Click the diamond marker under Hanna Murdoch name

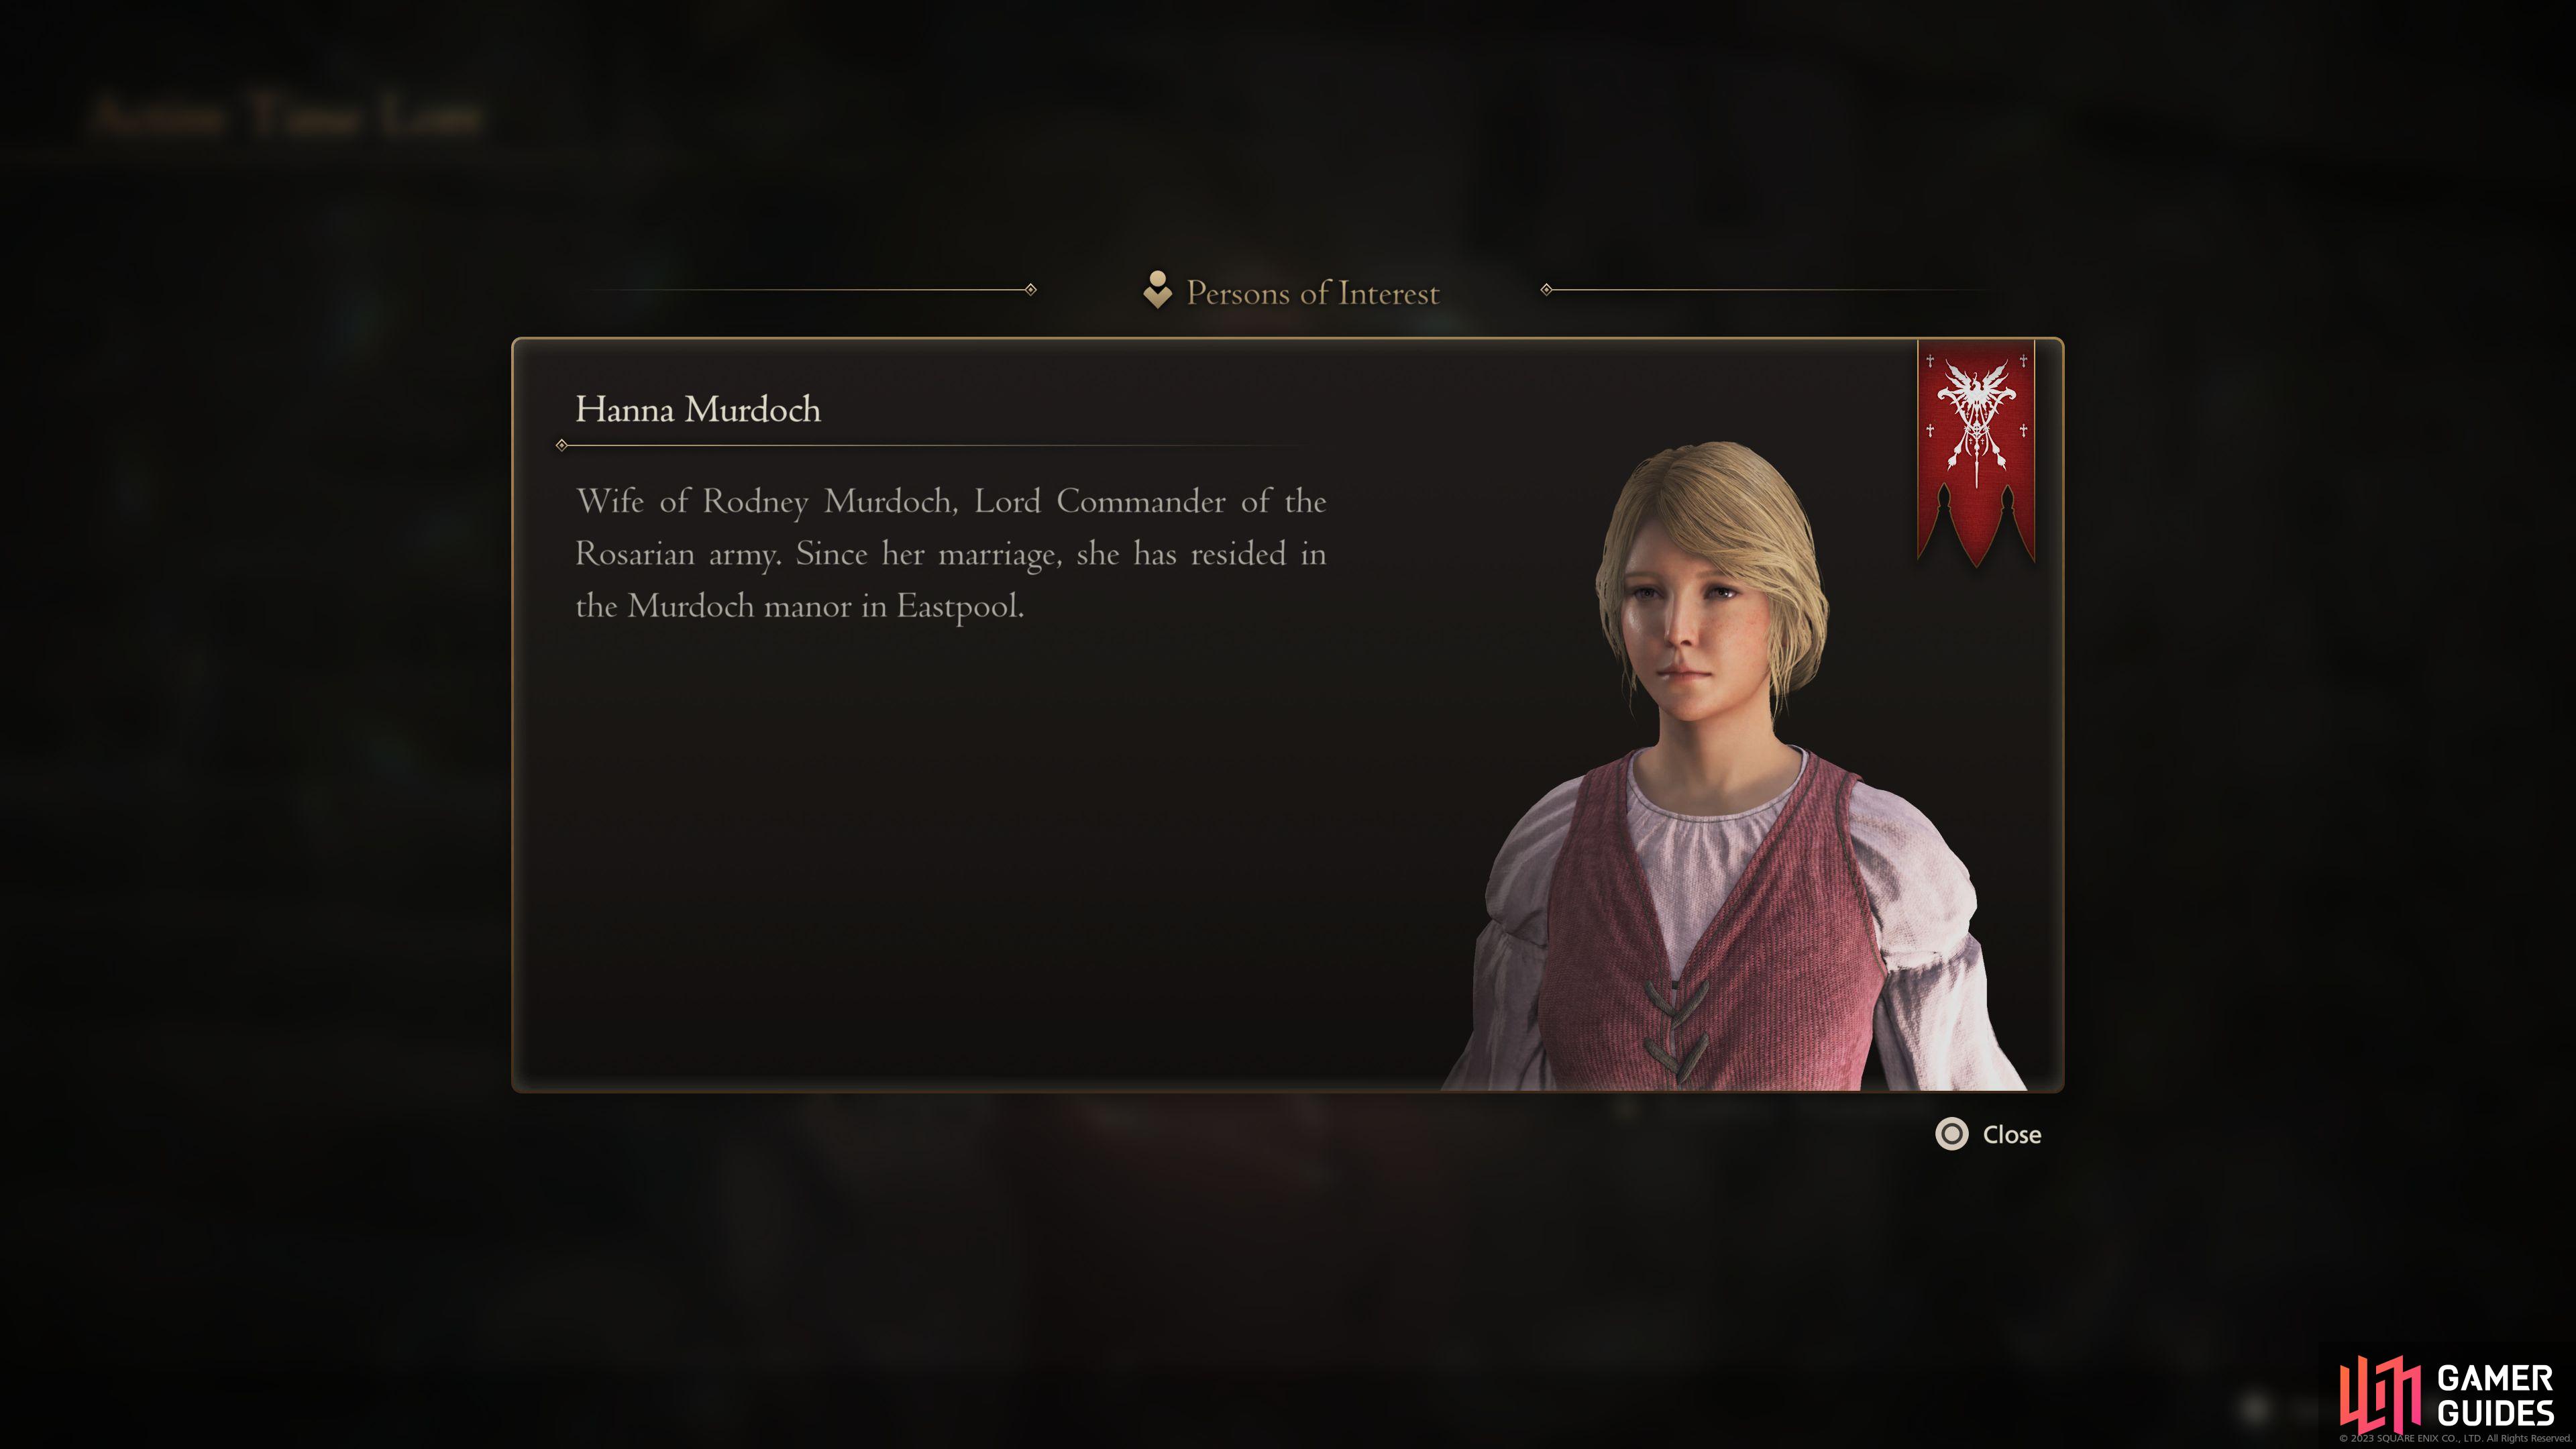coord(561,445)
